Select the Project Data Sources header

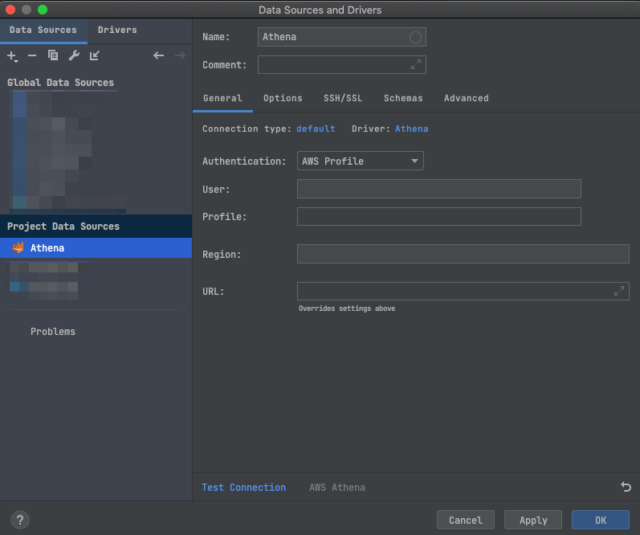[96, 226]
